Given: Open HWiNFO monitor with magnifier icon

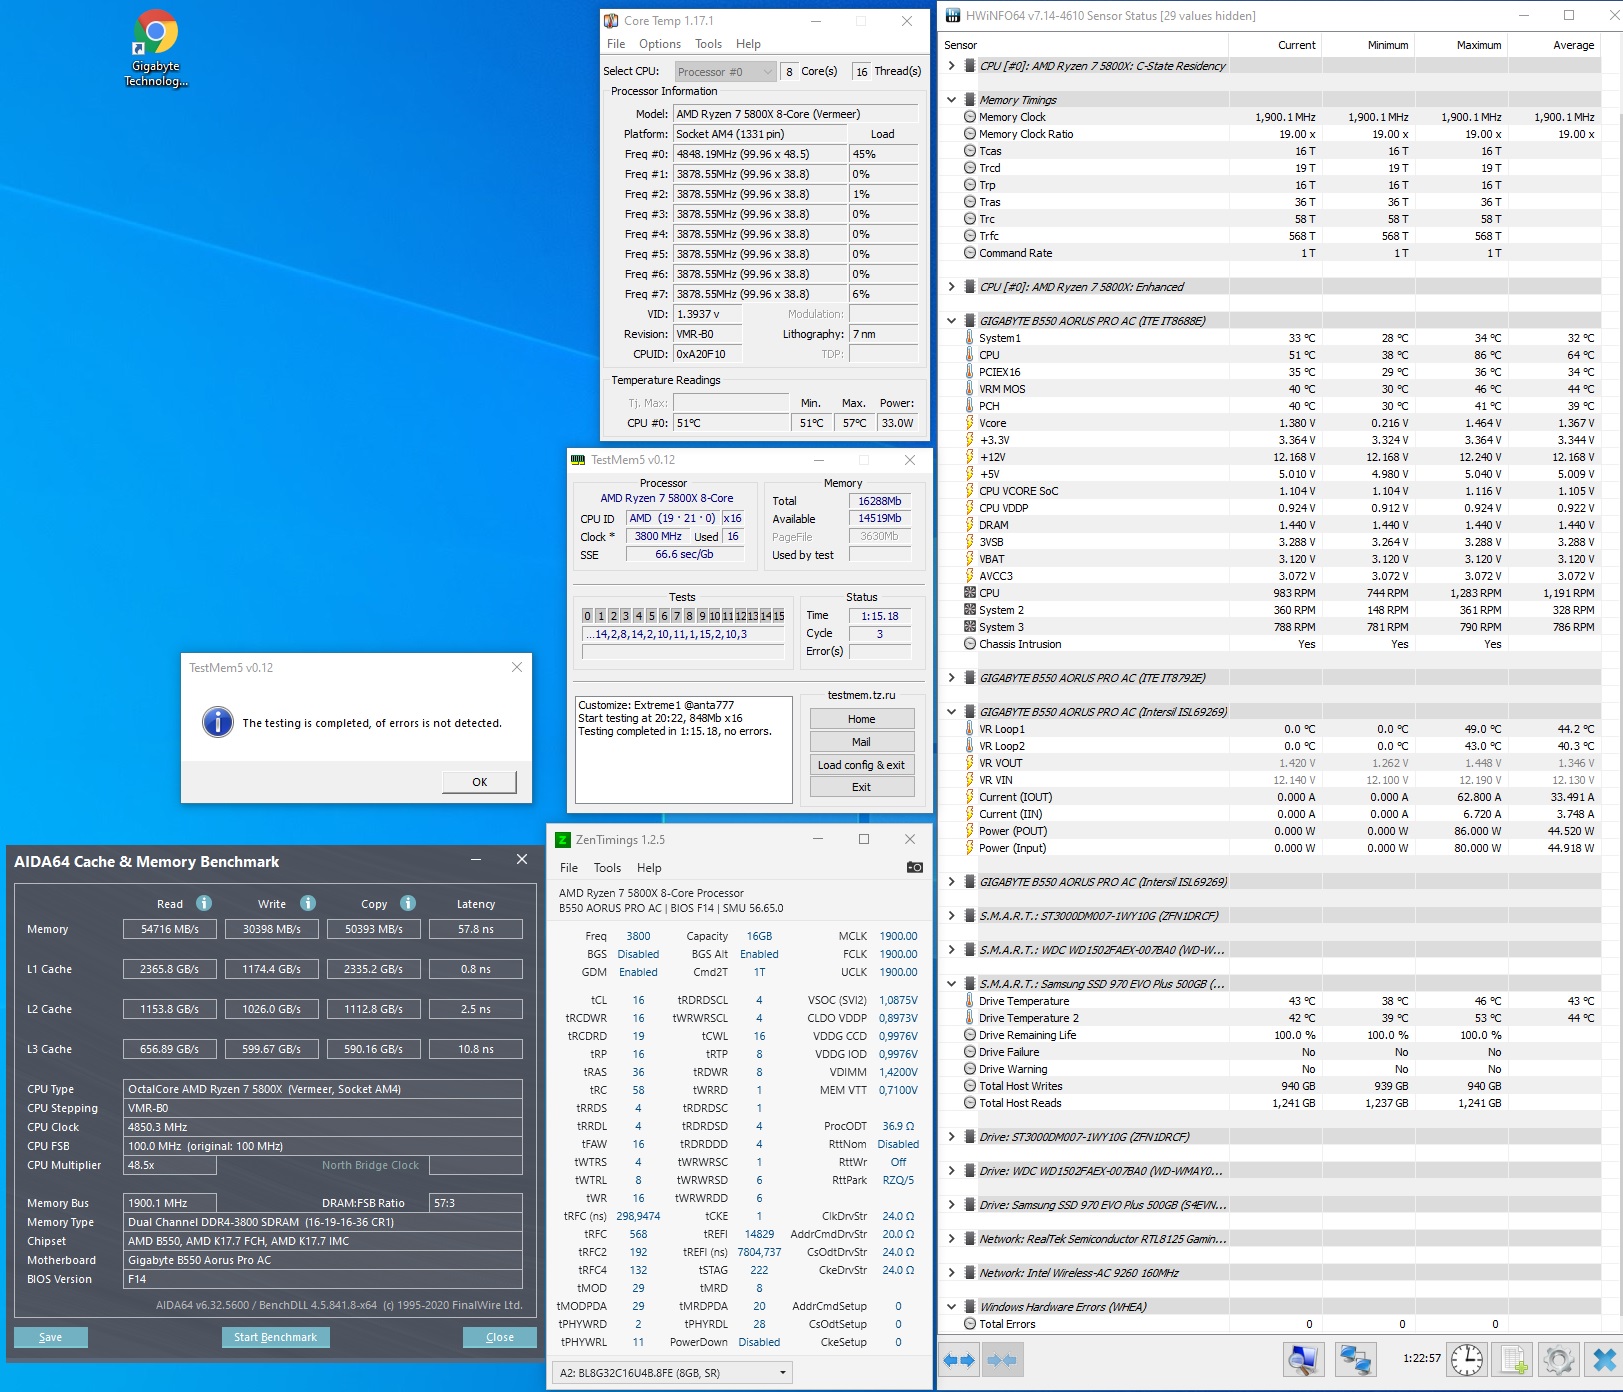Looking at the screenshot, I should 1304,1360.
